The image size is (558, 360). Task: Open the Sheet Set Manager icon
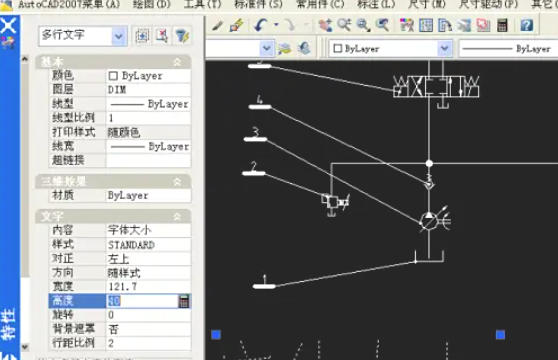pos(464,25)
